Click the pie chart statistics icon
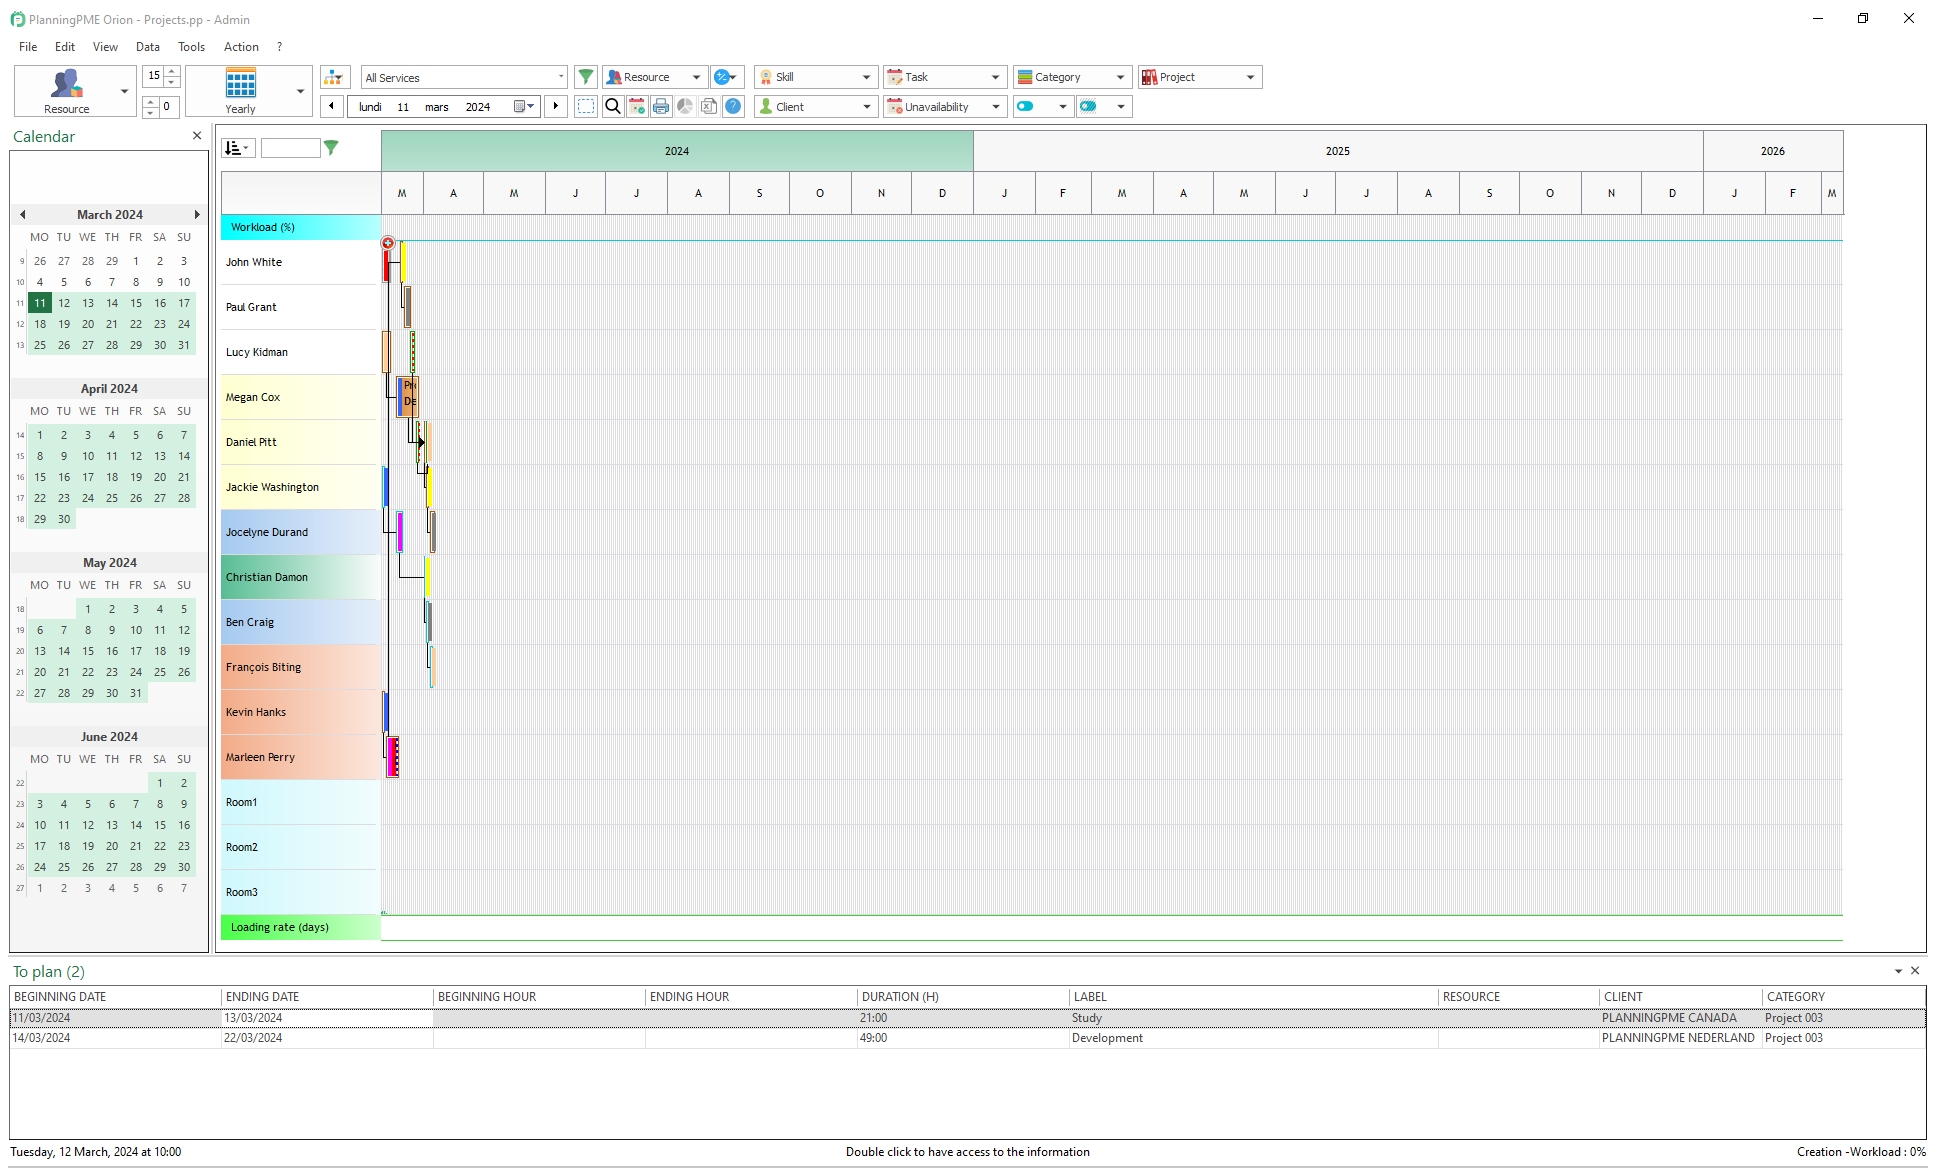Viewport: 1936px width, 1168px height. pos(685,106)
